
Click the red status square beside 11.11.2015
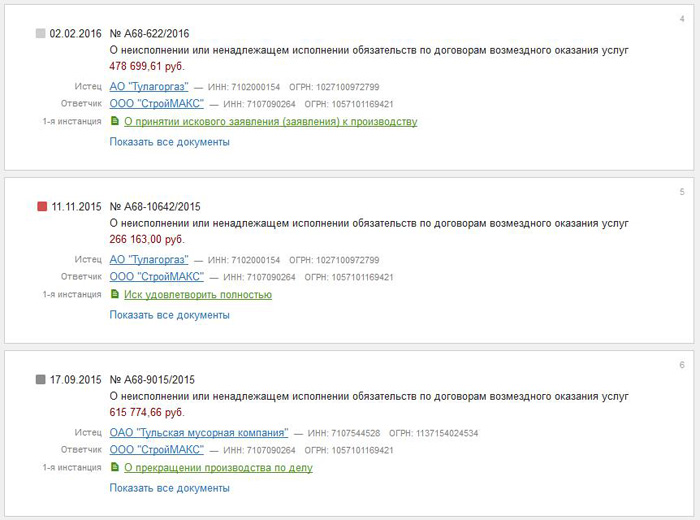(x=41, y=207)
